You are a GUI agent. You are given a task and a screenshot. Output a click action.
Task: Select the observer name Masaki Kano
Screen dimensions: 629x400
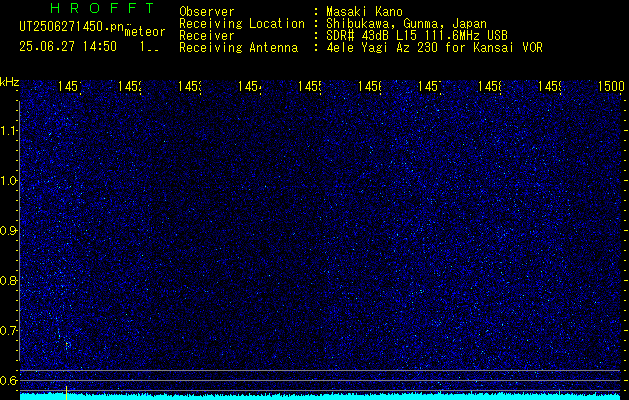click(x=364, y=12)
